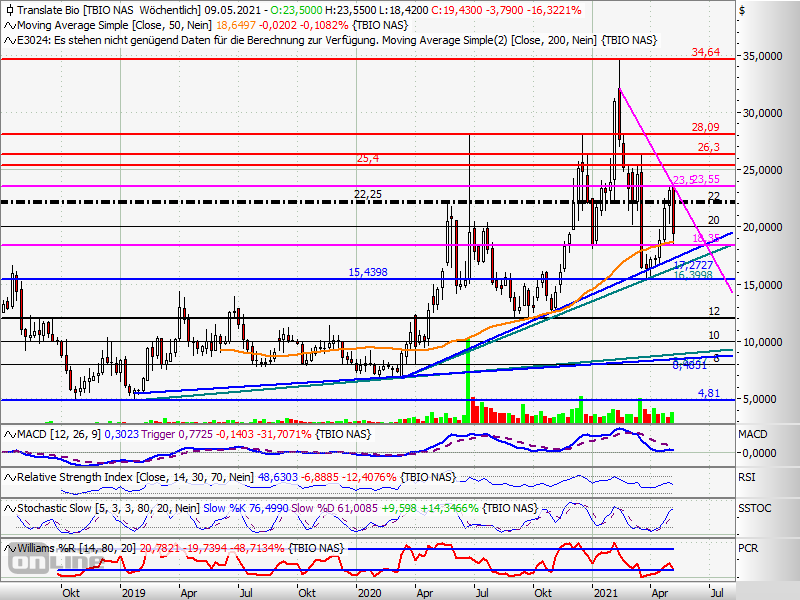This screenshot has width=800, height=600.
Task: Select the 22,25 dash-dot line label
Action: (x=368, y=194)
